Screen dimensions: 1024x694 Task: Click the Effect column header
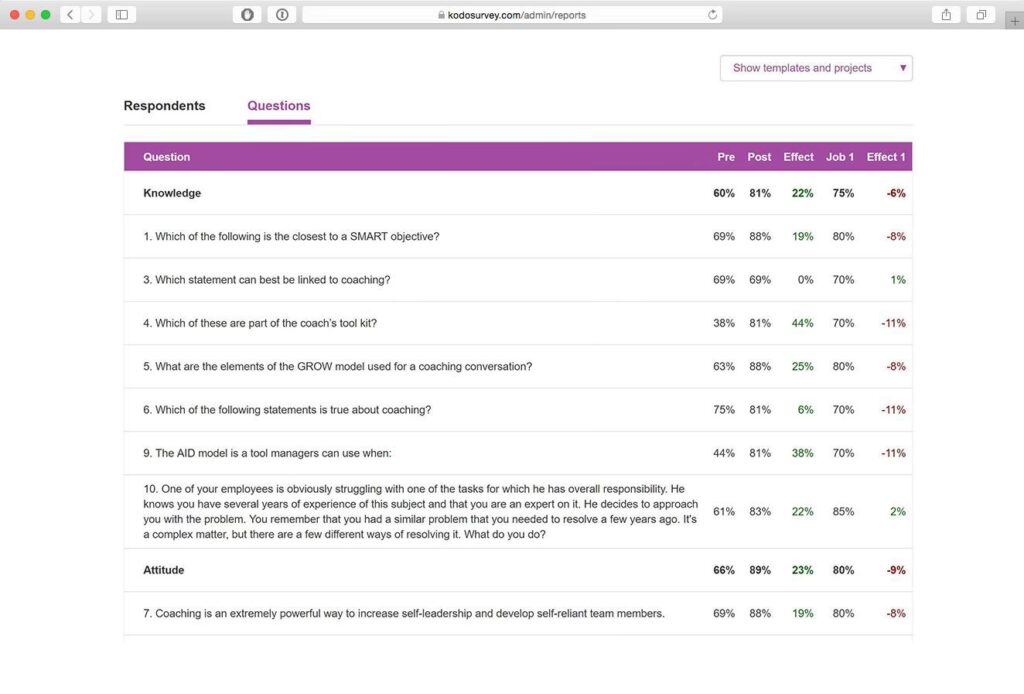(x=798, y=157)
